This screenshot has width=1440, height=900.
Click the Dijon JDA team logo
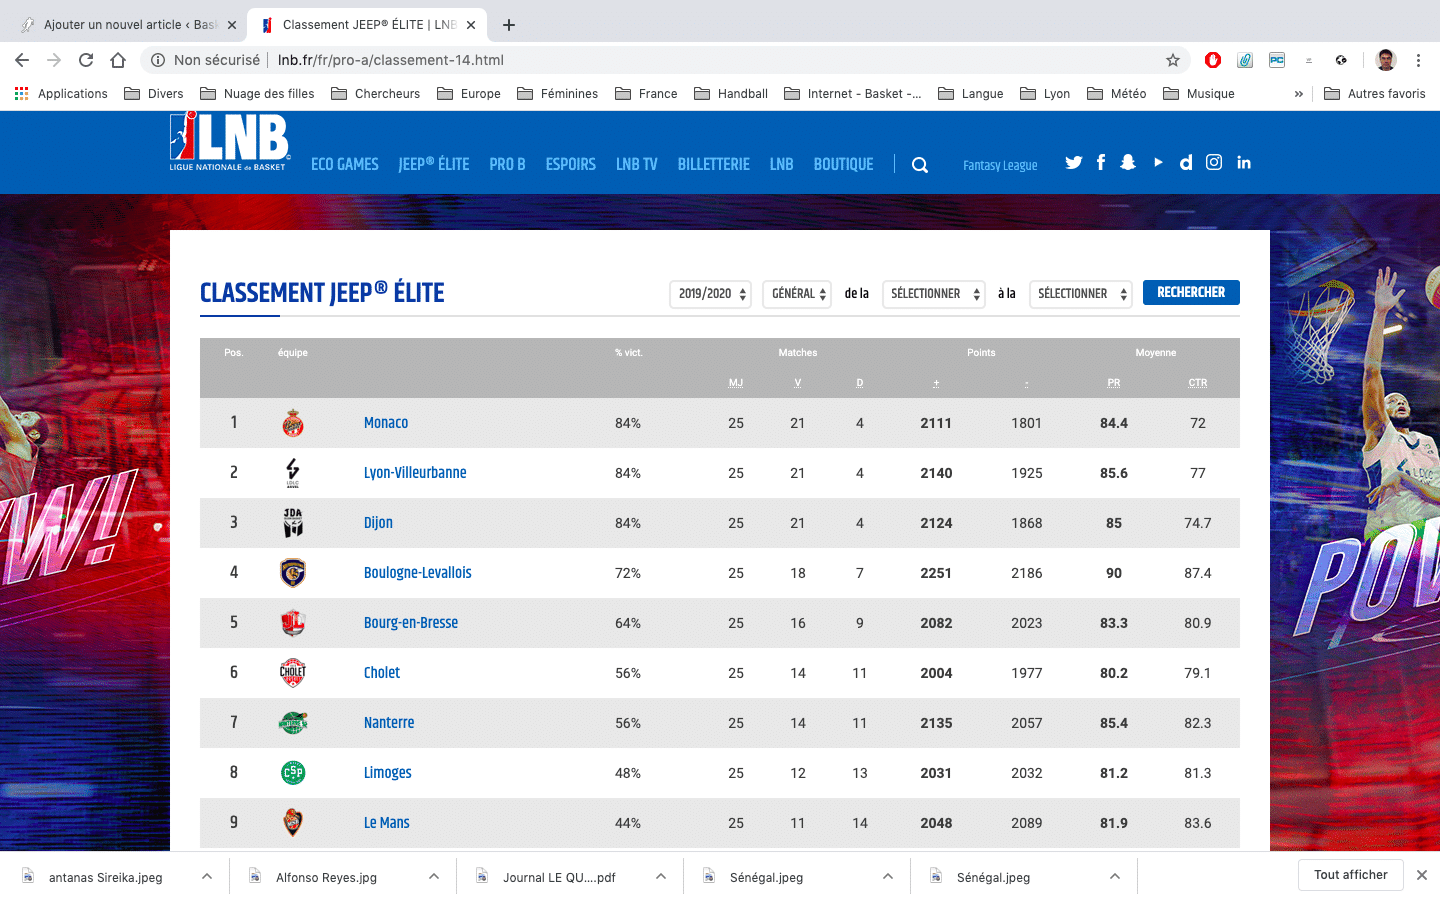293,523
